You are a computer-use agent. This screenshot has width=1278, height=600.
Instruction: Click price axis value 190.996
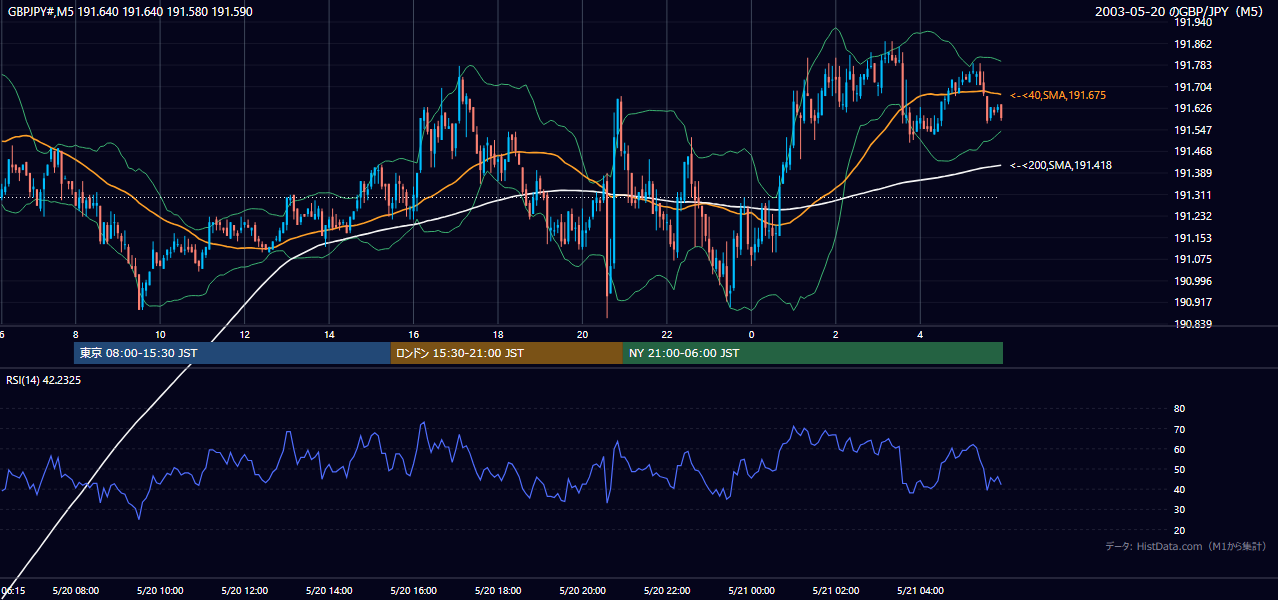(1193, 282)
